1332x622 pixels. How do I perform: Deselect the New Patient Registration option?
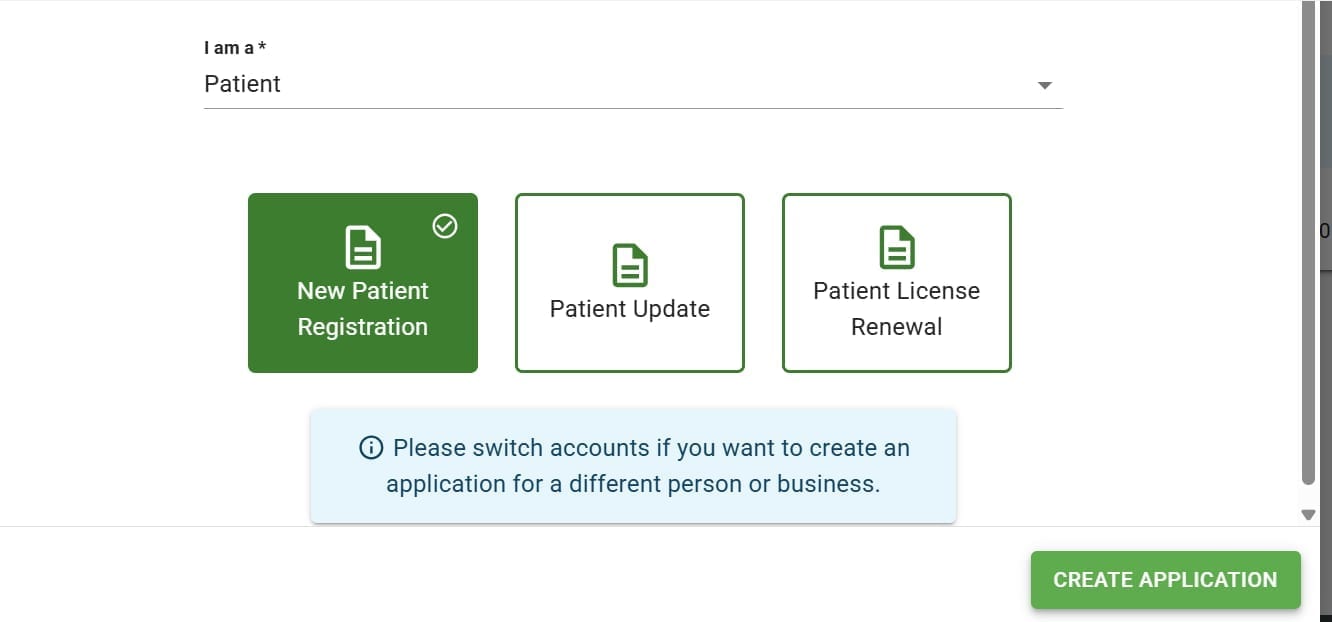click(x=362, y=283)
